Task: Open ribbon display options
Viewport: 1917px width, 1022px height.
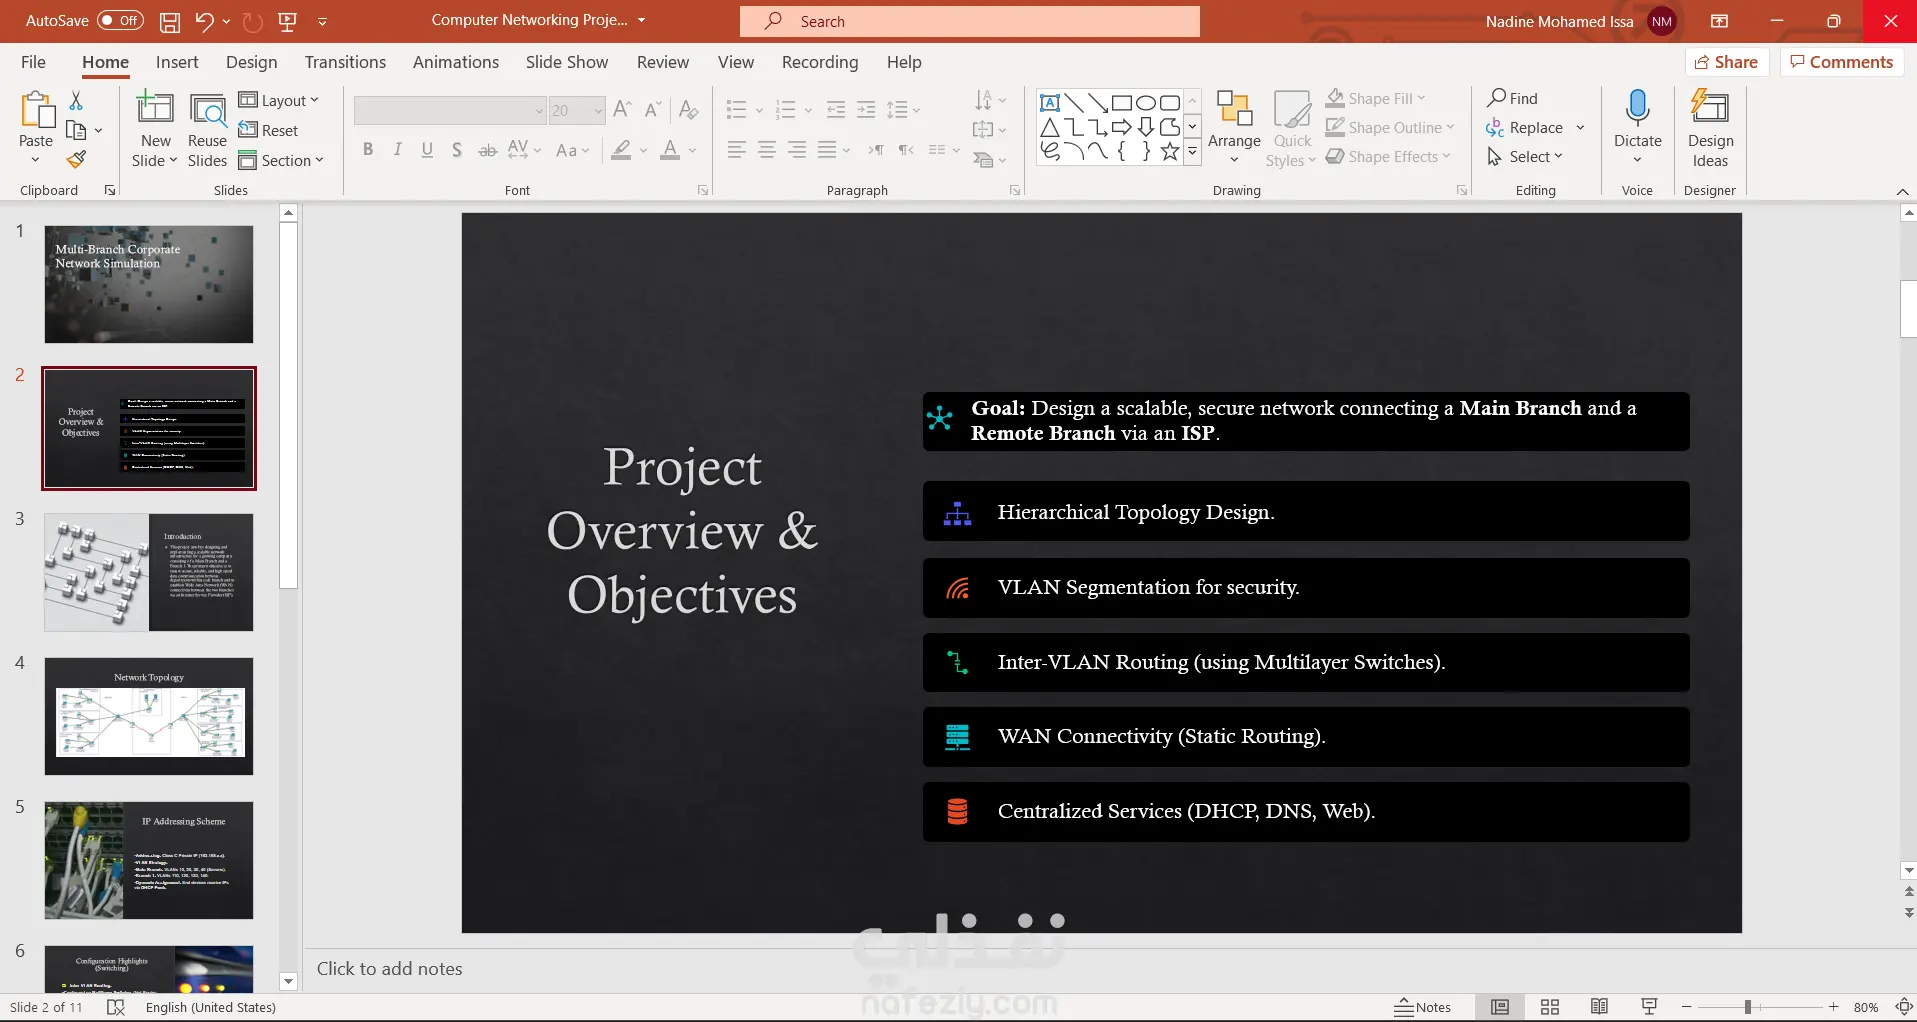Action: coord(1719,21)
